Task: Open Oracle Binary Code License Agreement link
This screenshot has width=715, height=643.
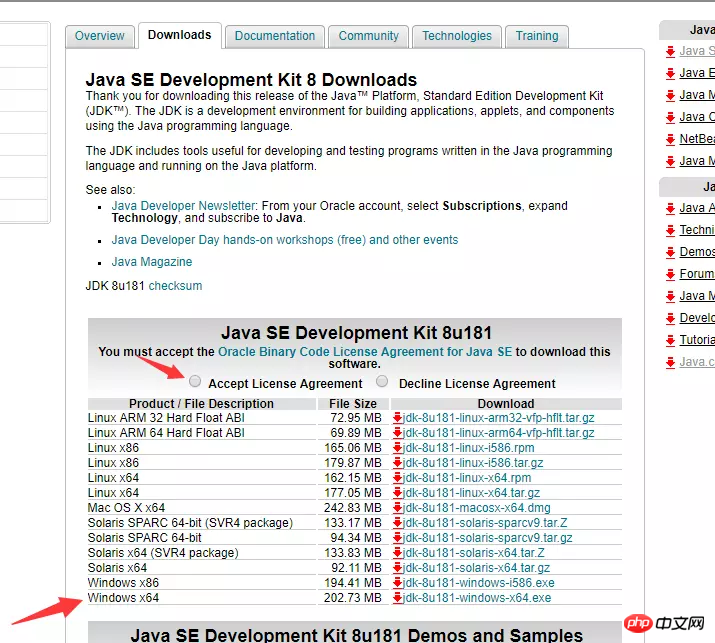Action: click(x=365, y=352)
